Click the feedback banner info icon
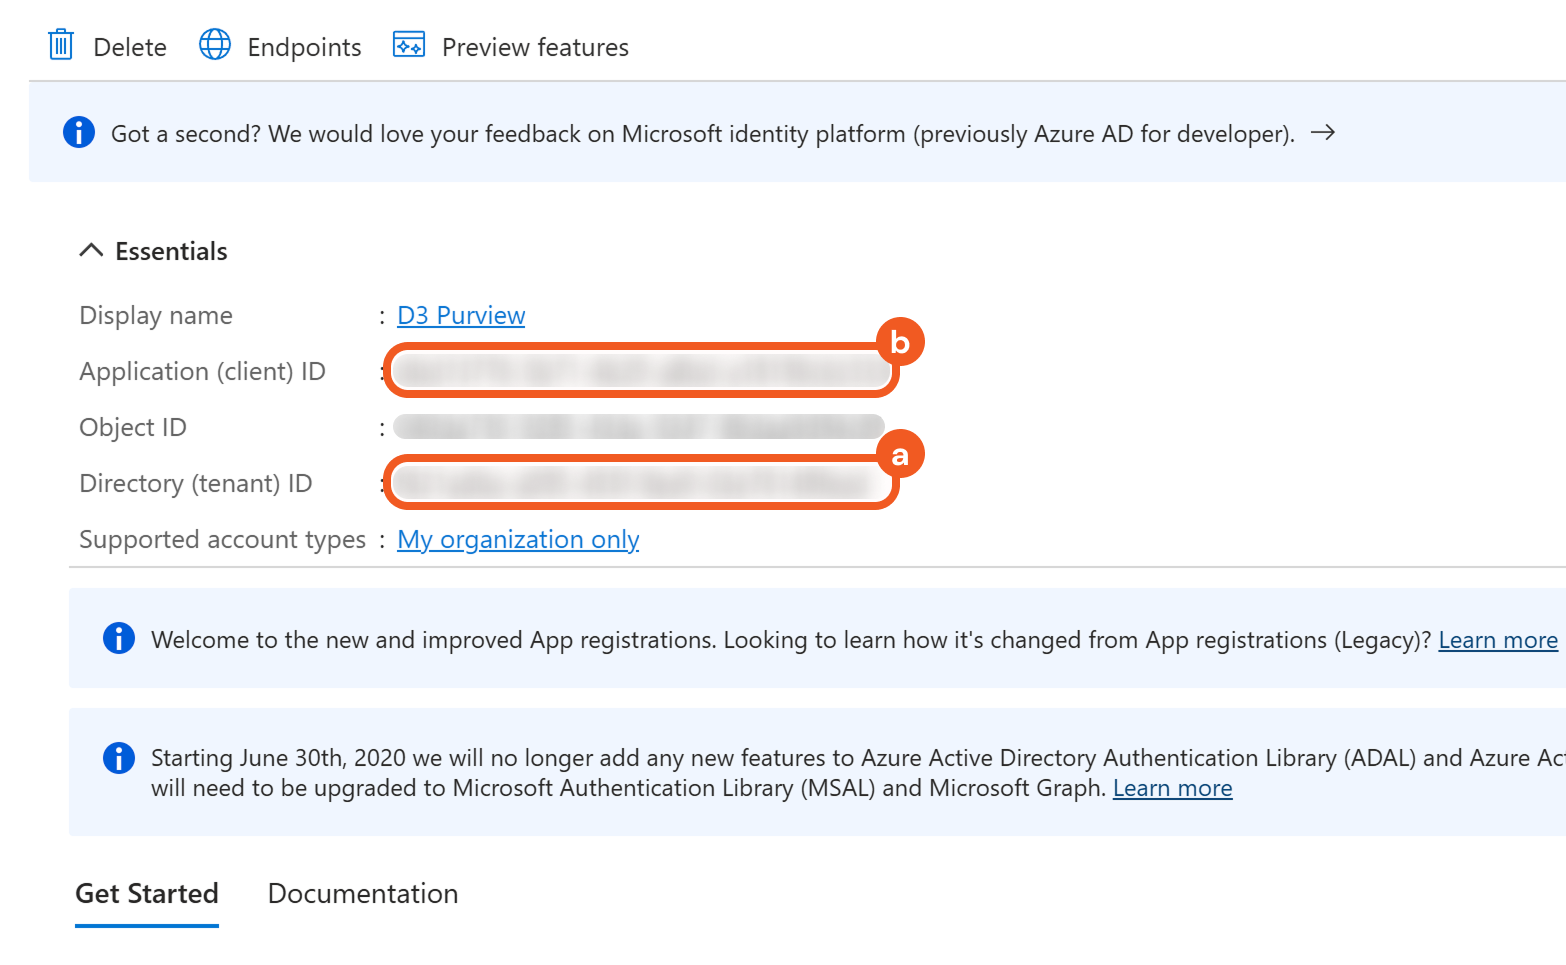 pos(79,132)
